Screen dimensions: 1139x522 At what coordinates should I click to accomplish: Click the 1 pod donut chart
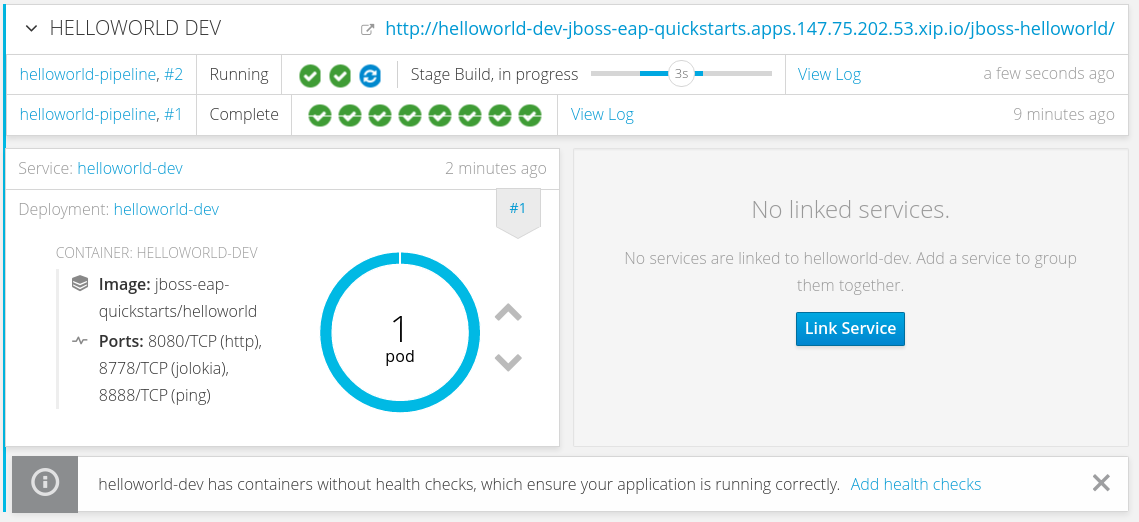(400, 333)
